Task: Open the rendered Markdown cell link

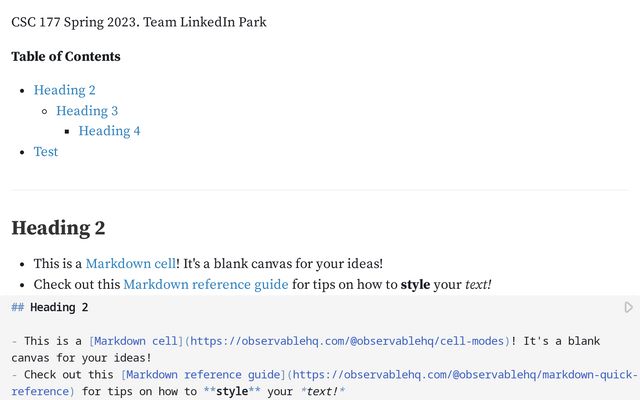Action: pos(130,264)
